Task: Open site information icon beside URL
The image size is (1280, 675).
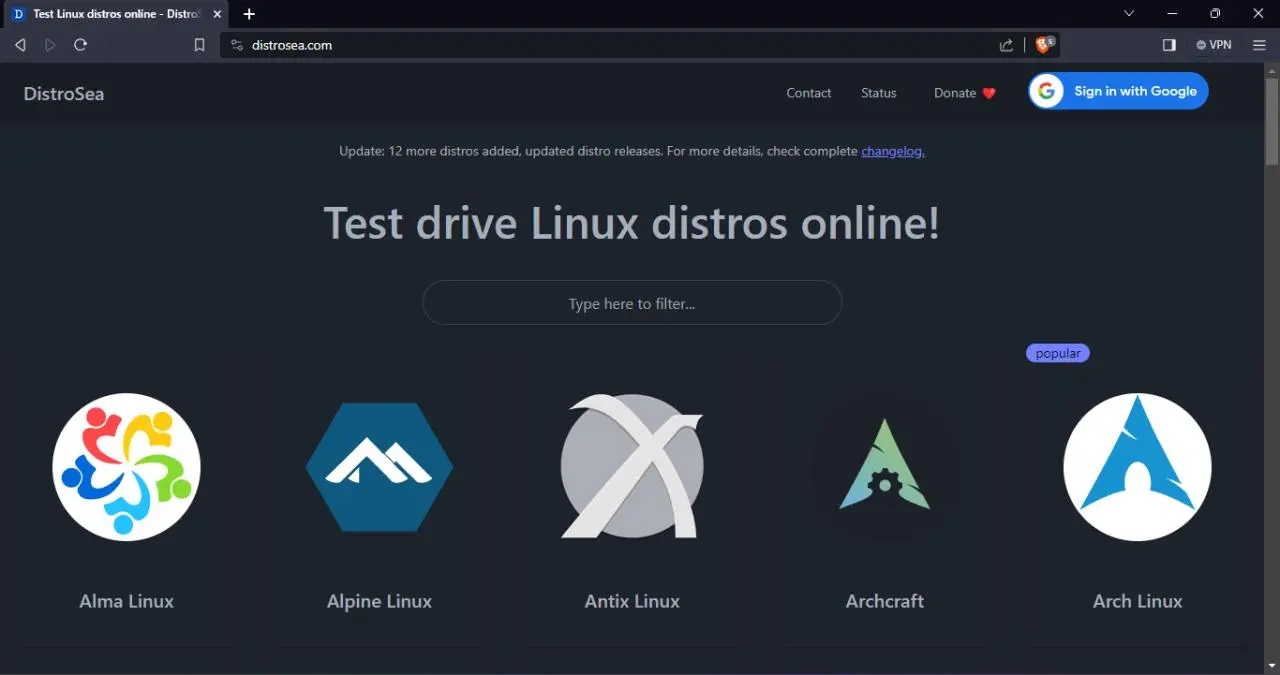Action: tap(237, 45)
